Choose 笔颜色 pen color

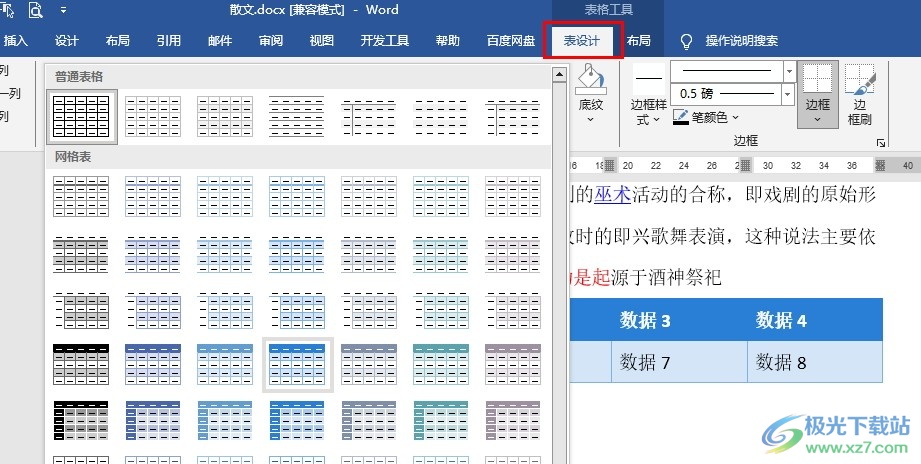[x=705, y=117]
